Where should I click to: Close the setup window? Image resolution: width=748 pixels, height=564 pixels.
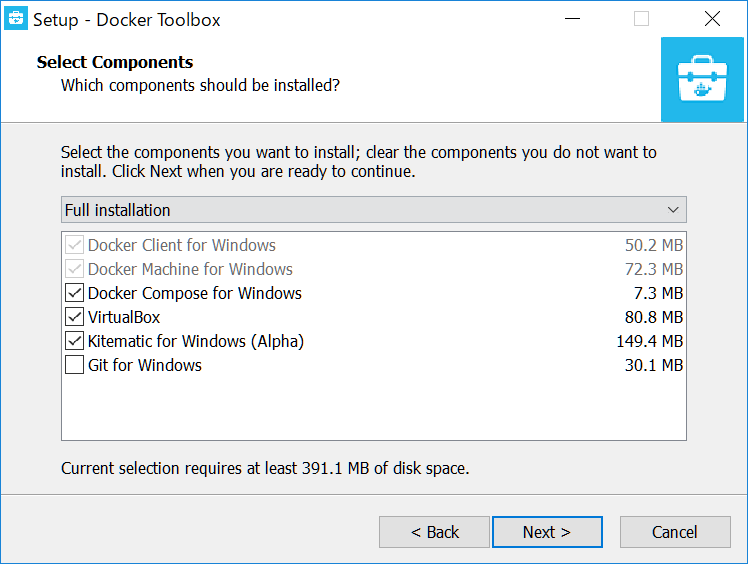point(712,19)
